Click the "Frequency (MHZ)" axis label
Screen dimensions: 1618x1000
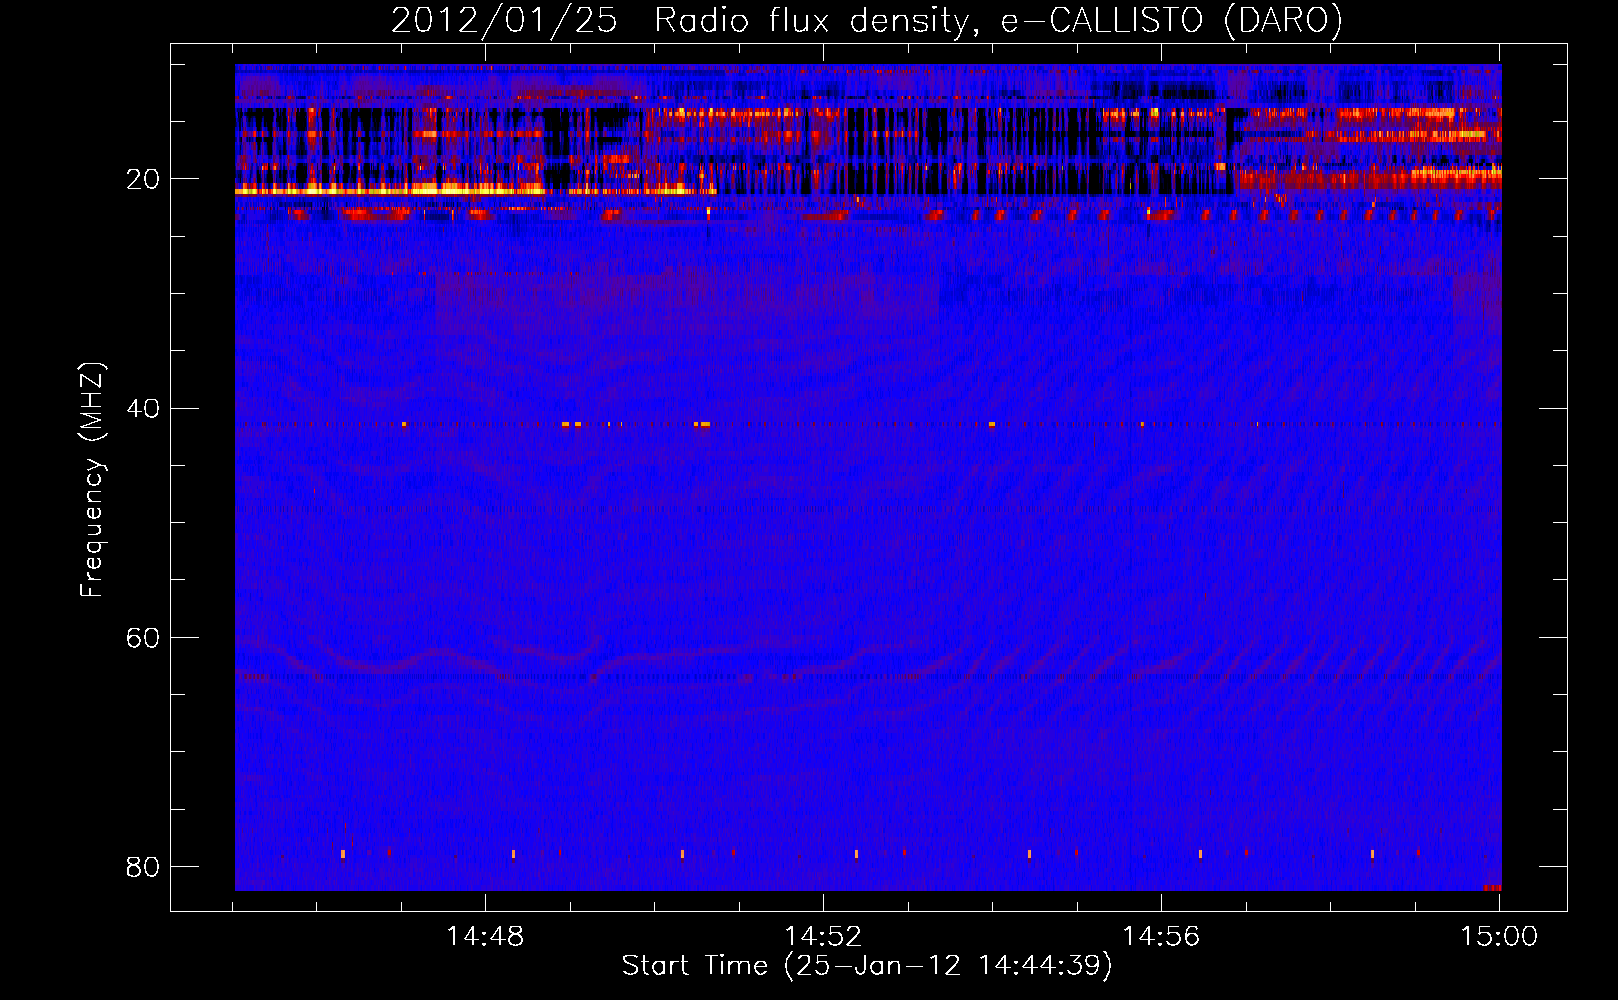click(92, 480)
